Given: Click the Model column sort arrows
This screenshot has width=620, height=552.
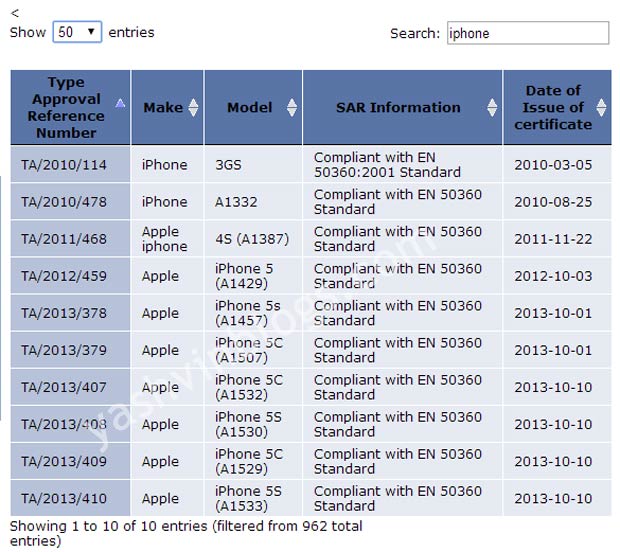Looking at the screenshot, I should [x=292, y=108].
